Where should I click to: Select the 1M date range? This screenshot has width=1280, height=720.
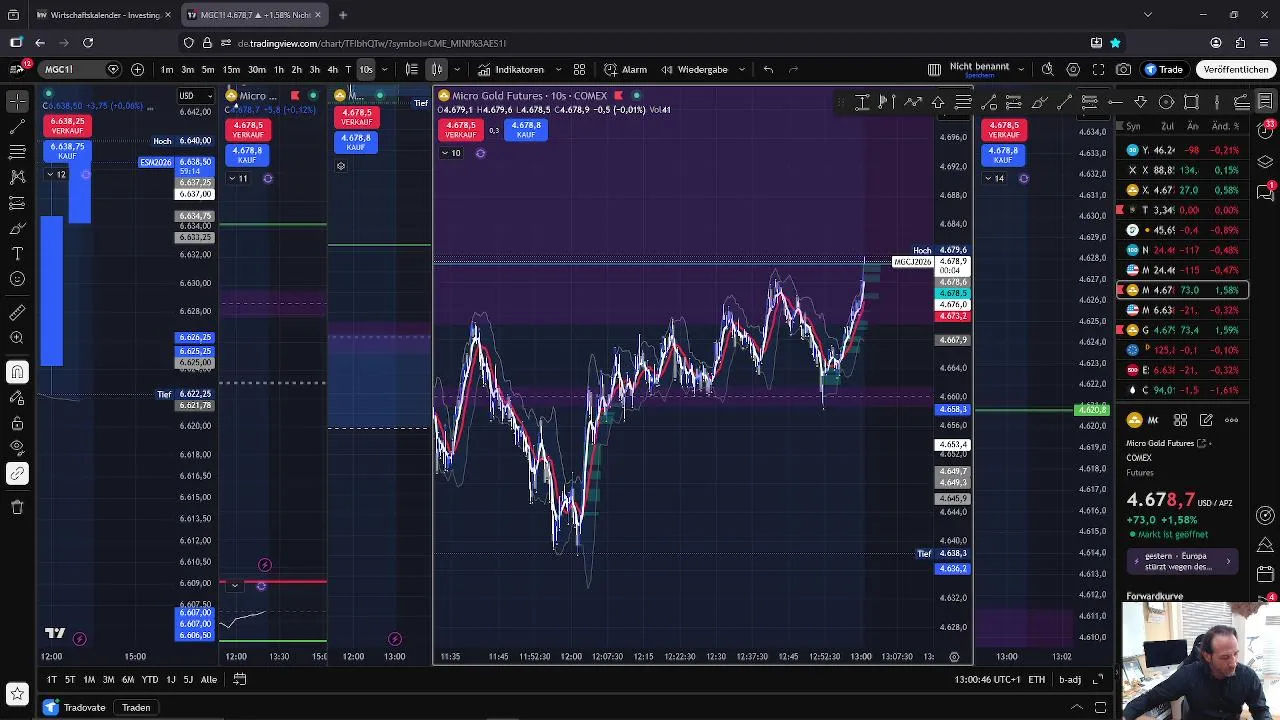point(89,679)
